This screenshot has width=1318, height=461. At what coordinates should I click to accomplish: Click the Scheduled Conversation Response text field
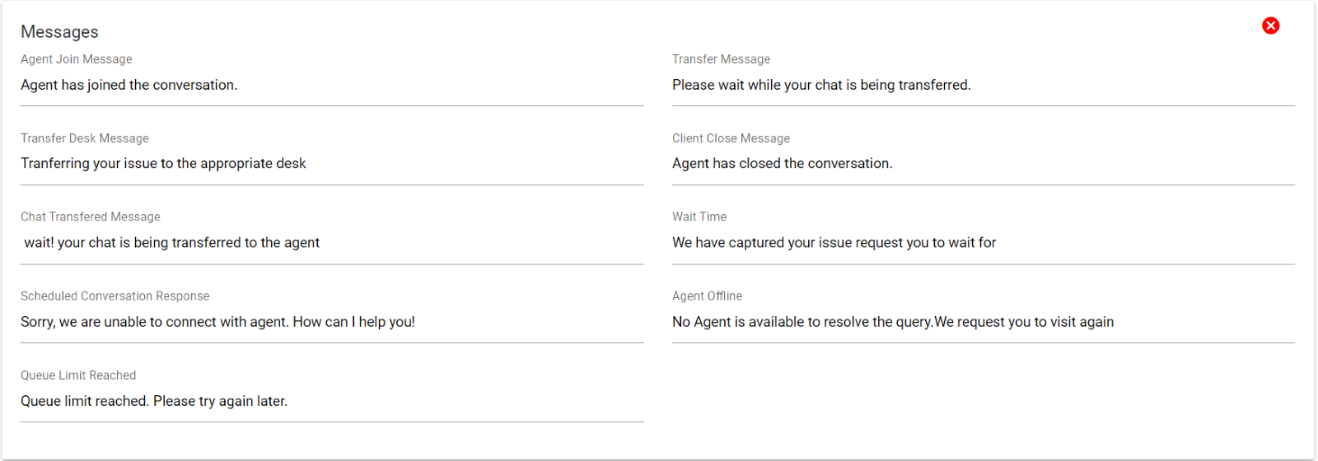pyautogui.click(x=331, y=322)
